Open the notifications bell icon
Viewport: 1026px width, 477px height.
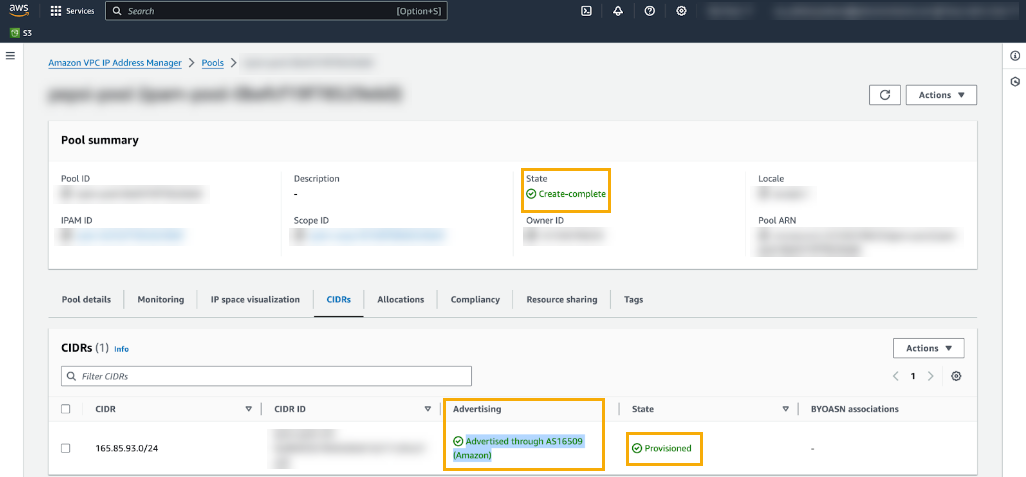(x=618, y=11)
